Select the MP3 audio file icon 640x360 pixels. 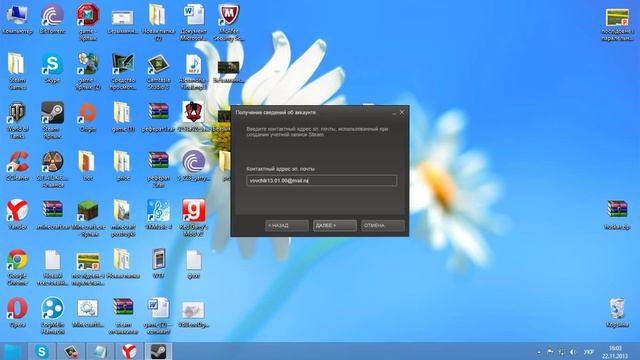tap(193, 71)
